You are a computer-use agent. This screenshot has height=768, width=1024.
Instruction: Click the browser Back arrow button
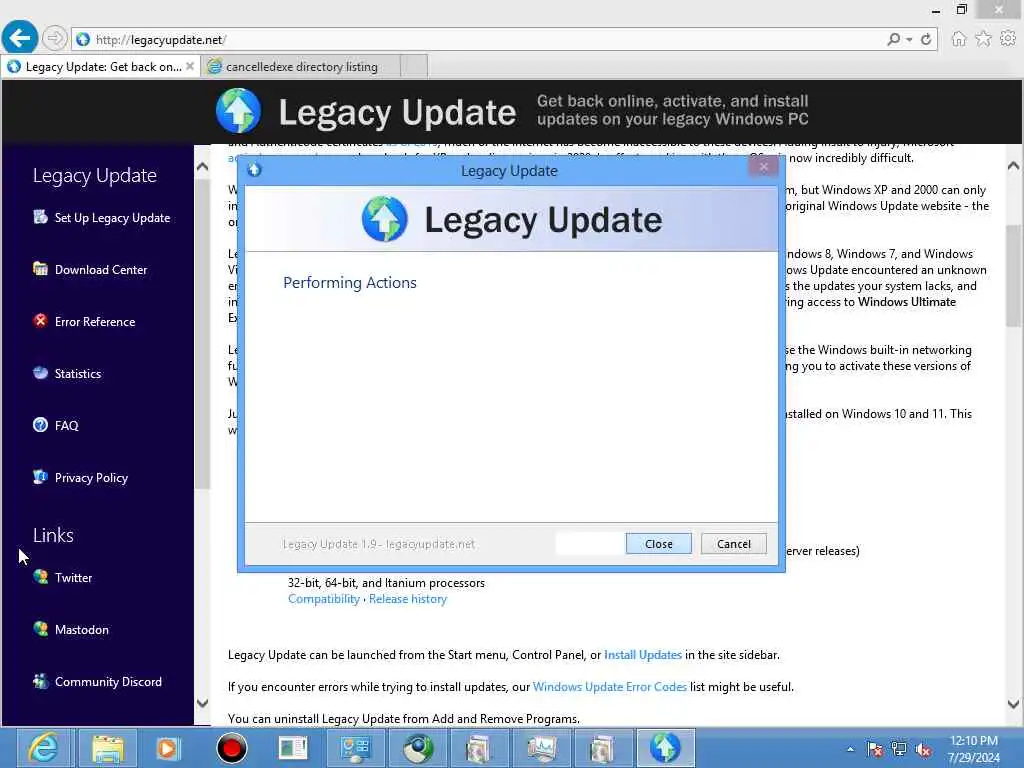coord(20,39)
